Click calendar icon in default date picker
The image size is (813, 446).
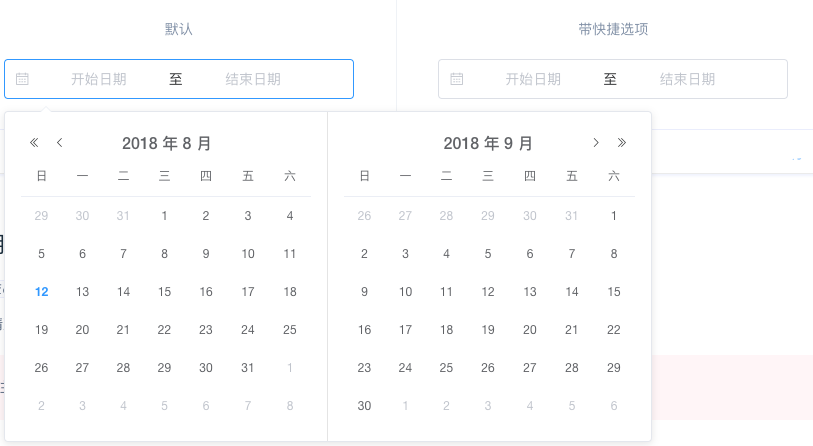coord(23,79)
